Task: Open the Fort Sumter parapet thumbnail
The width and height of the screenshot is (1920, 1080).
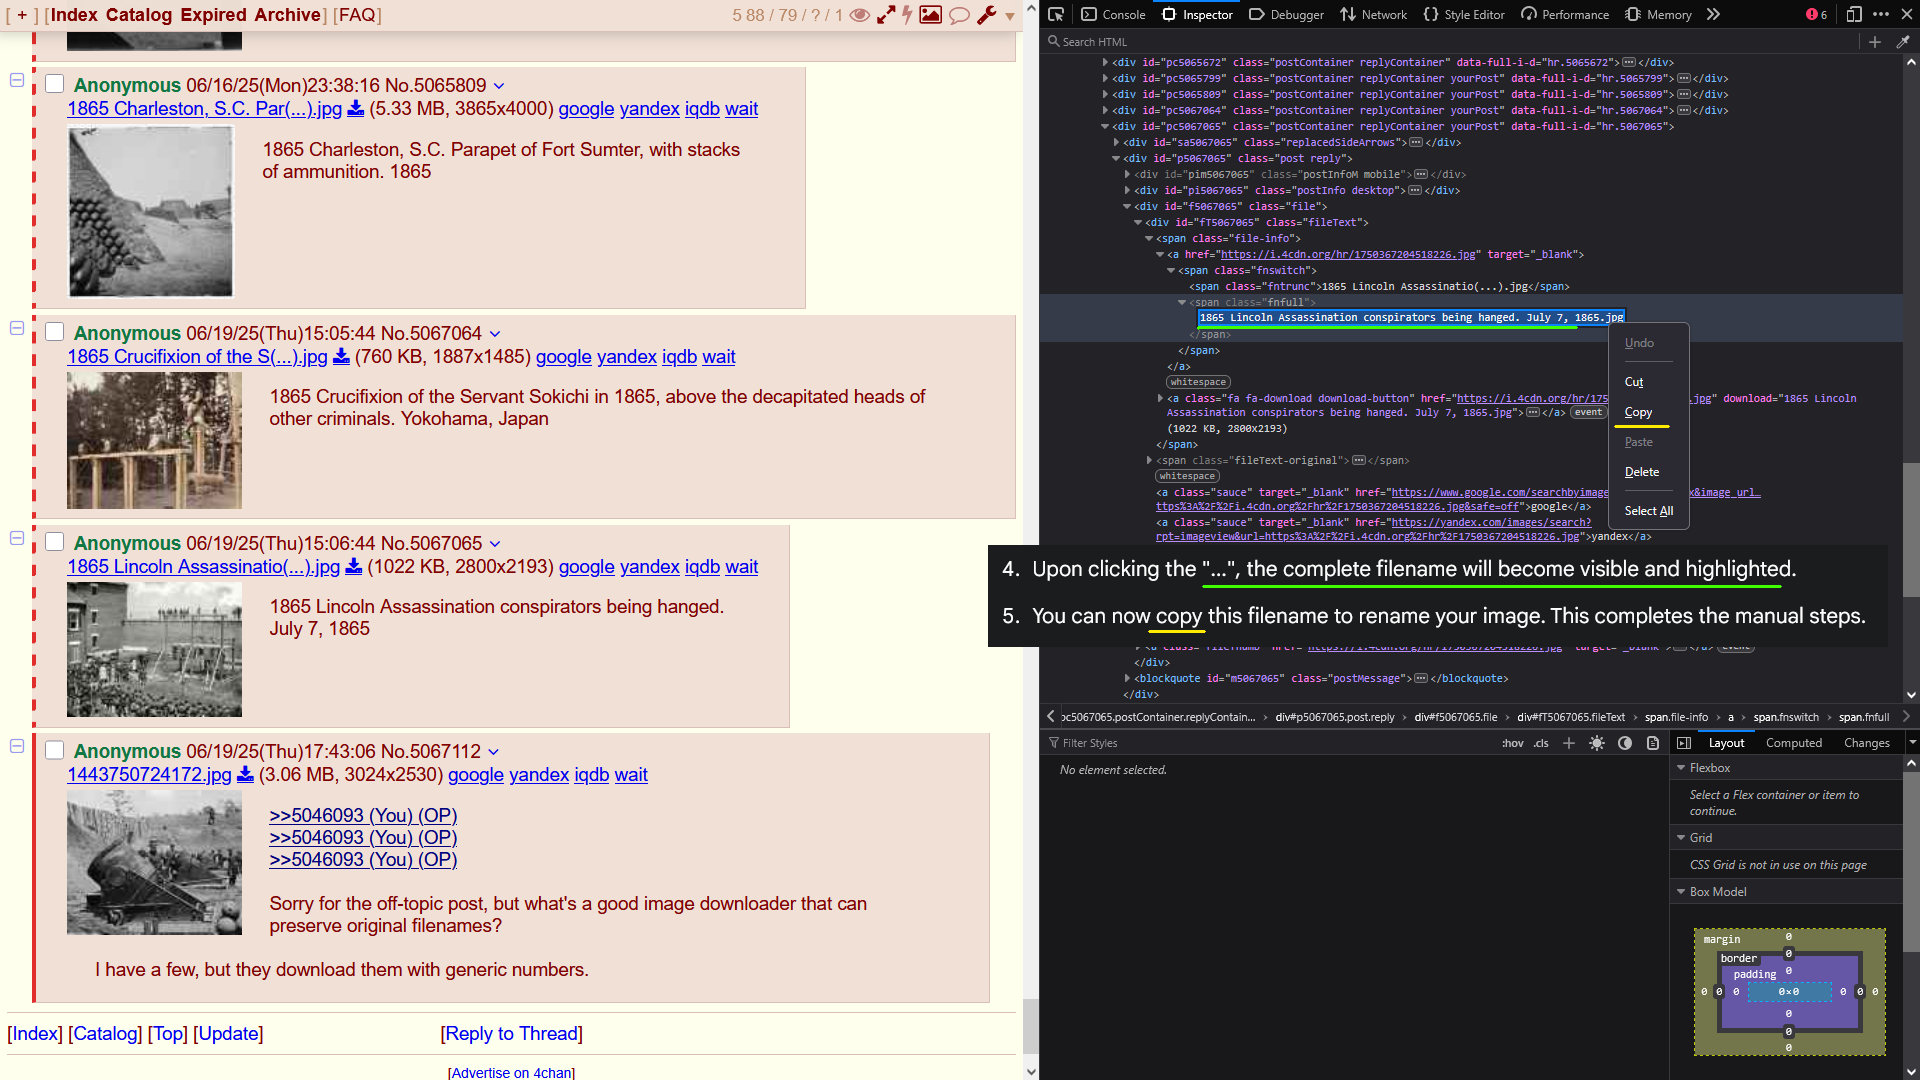Action: pos(151,212)
